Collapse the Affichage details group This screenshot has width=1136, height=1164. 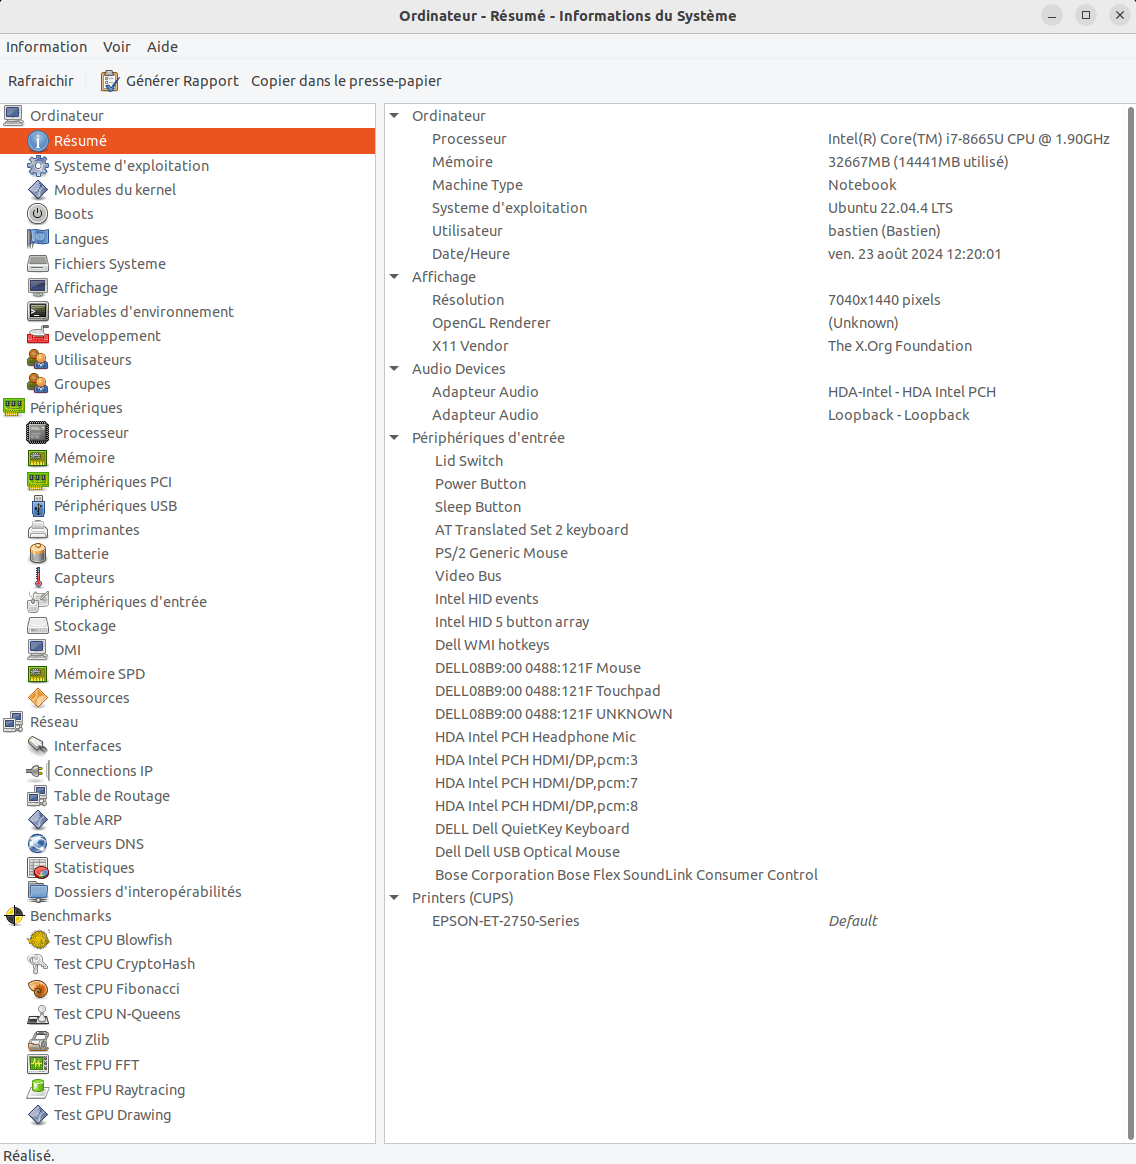(x=394, y=277)
